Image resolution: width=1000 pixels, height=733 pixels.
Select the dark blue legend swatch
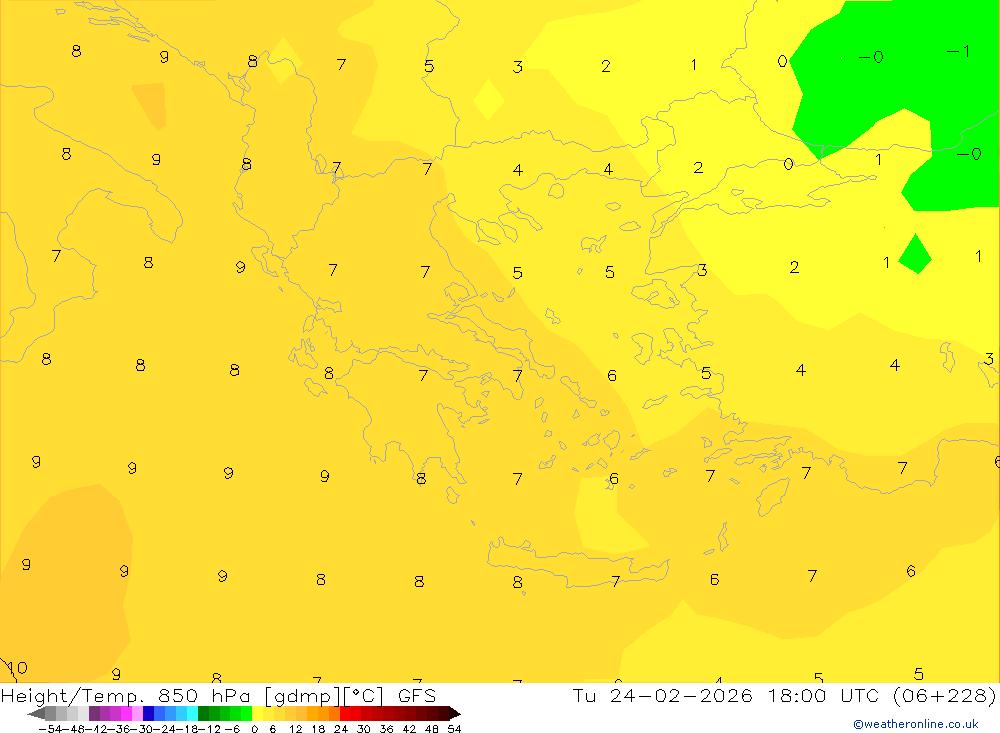(x=148, y=714)
